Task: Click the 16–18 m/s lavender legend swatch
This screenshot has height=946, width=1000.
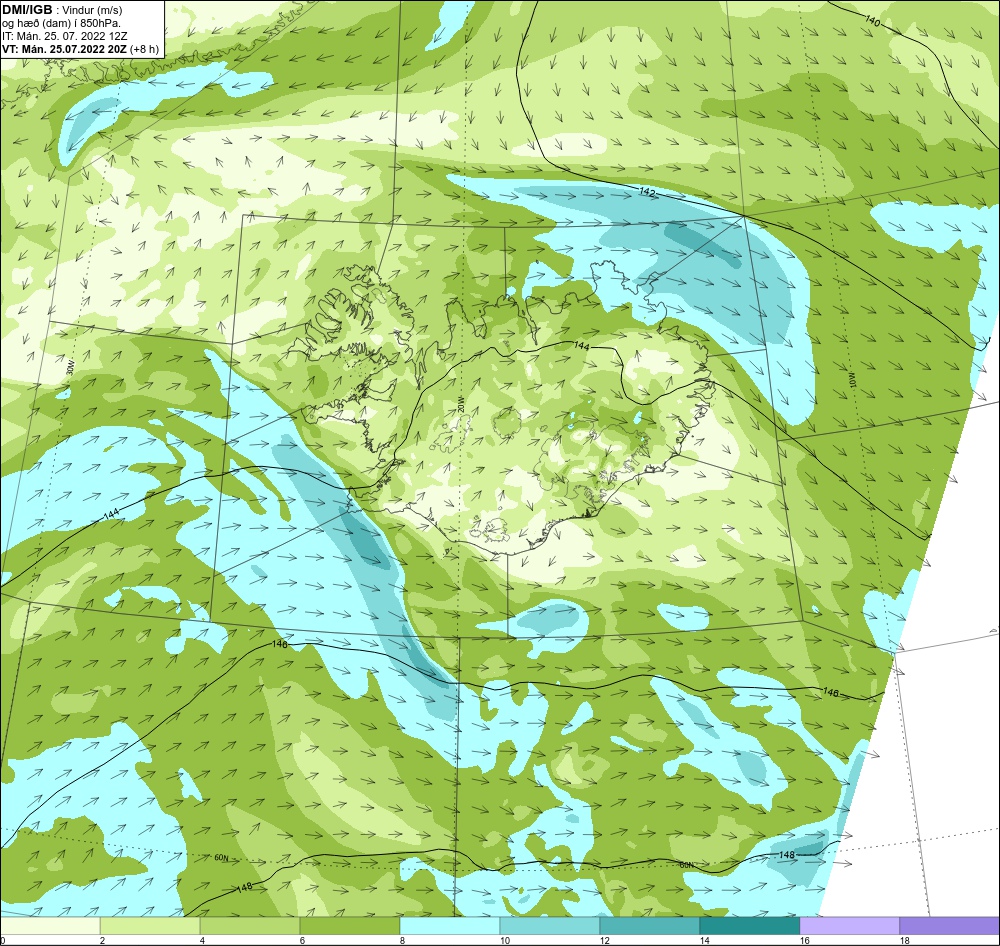Action: tap(849, 925)
